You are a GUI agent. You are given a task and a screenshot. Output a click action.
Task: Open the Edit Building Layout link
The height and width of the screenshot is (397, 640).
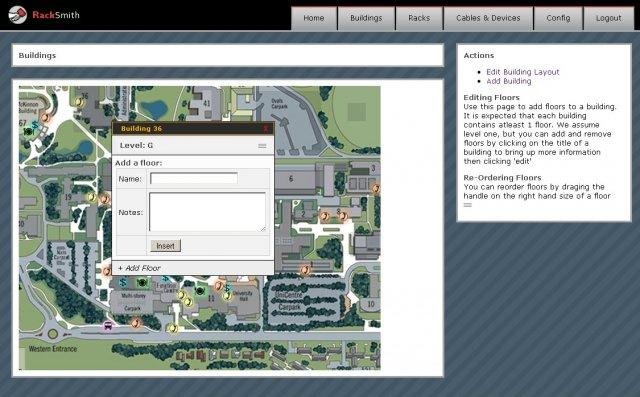522,72
